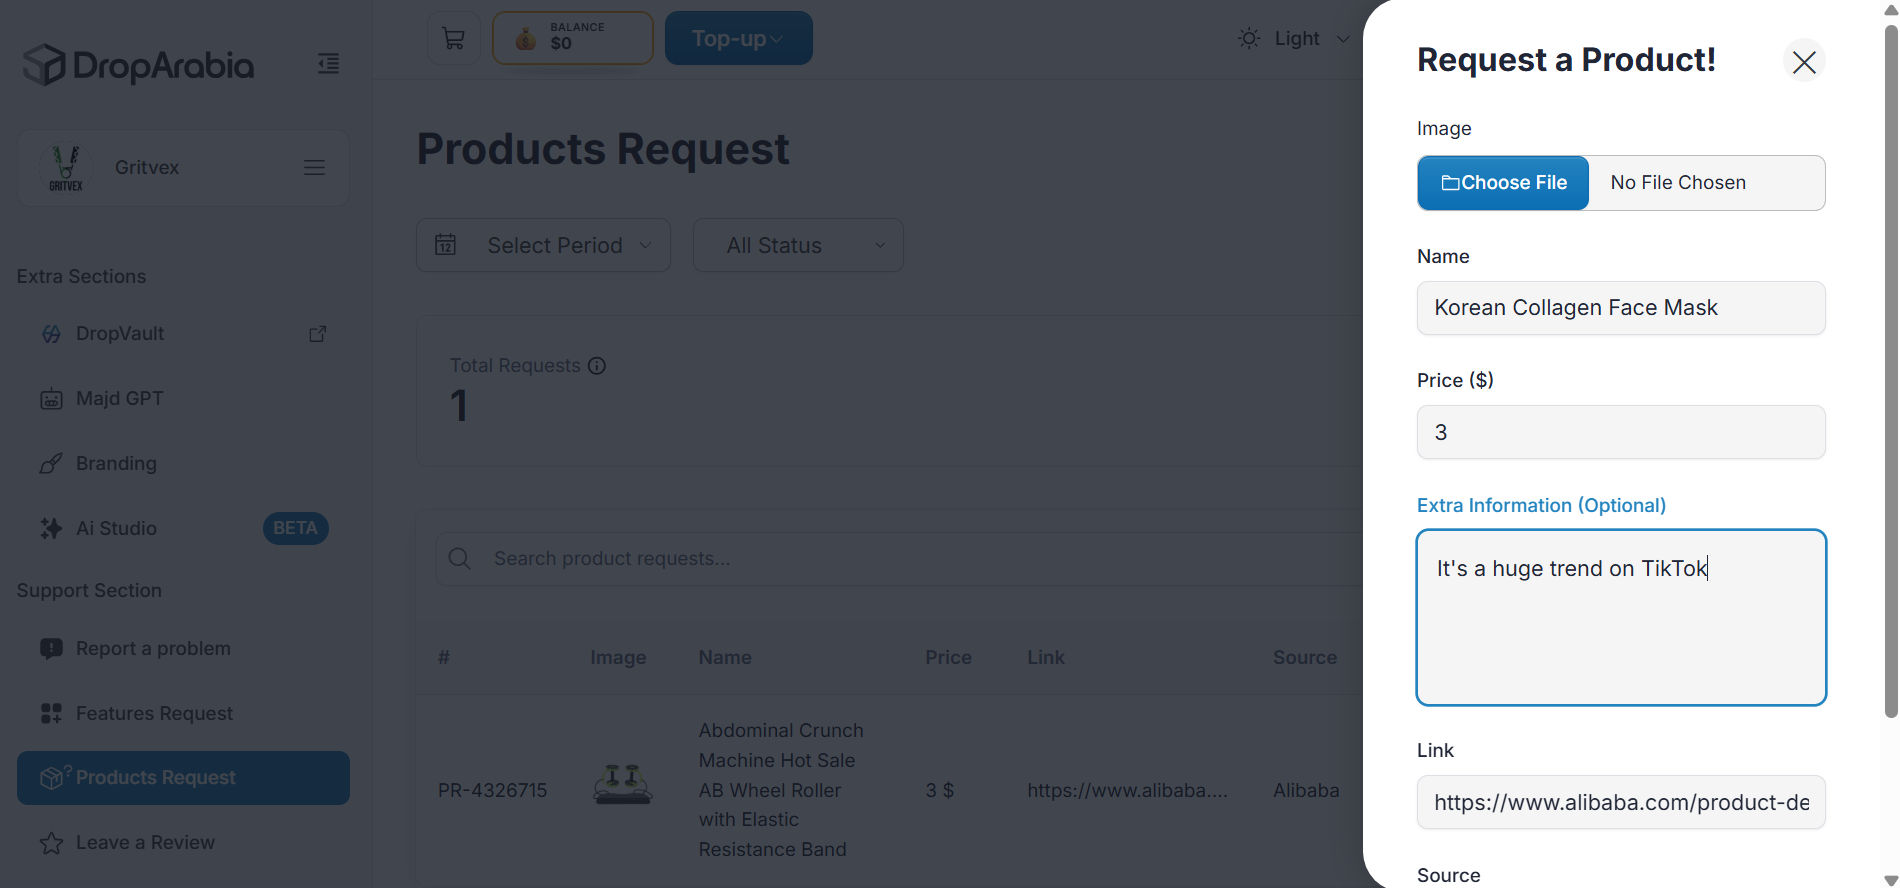Screen dimensions: 1900x888
Task: Open the Select Period dropdown
Action: tap(543, 246)
